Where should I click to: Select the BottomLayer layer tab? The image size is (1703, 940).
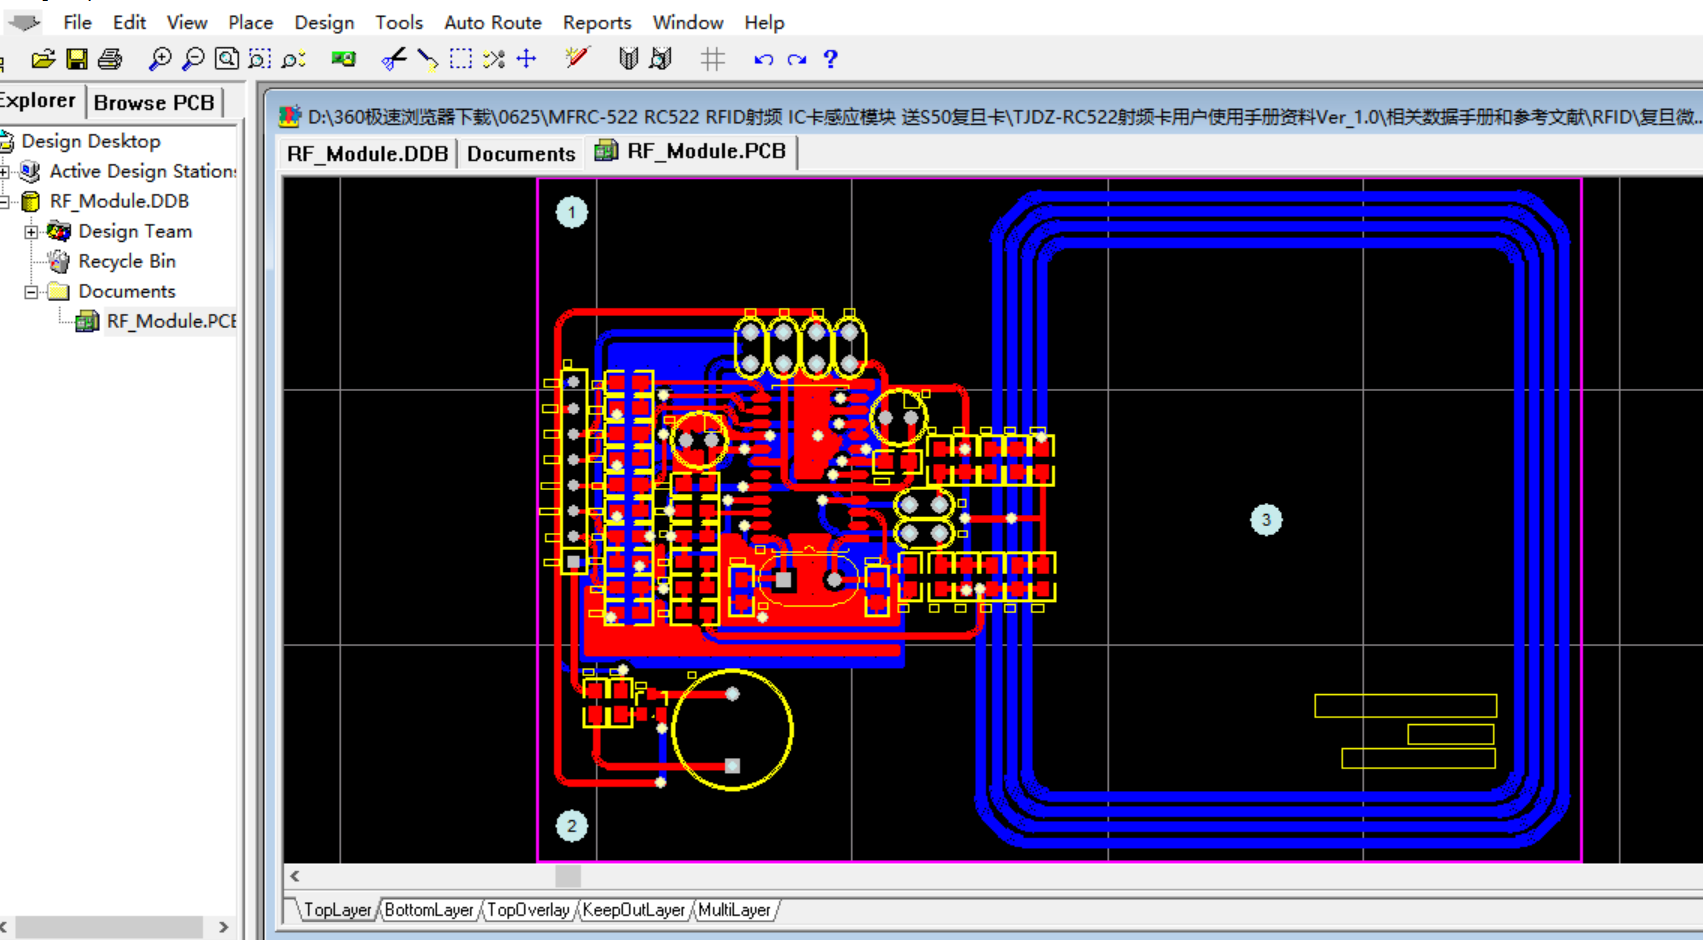click(429, 910)
